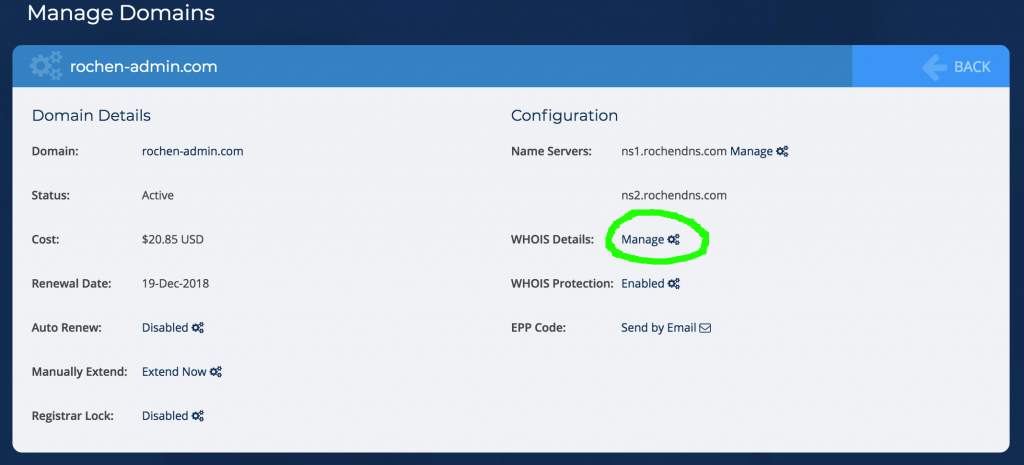
Task: Click the rochen-admin.com panel title
Action: point(144,67)
